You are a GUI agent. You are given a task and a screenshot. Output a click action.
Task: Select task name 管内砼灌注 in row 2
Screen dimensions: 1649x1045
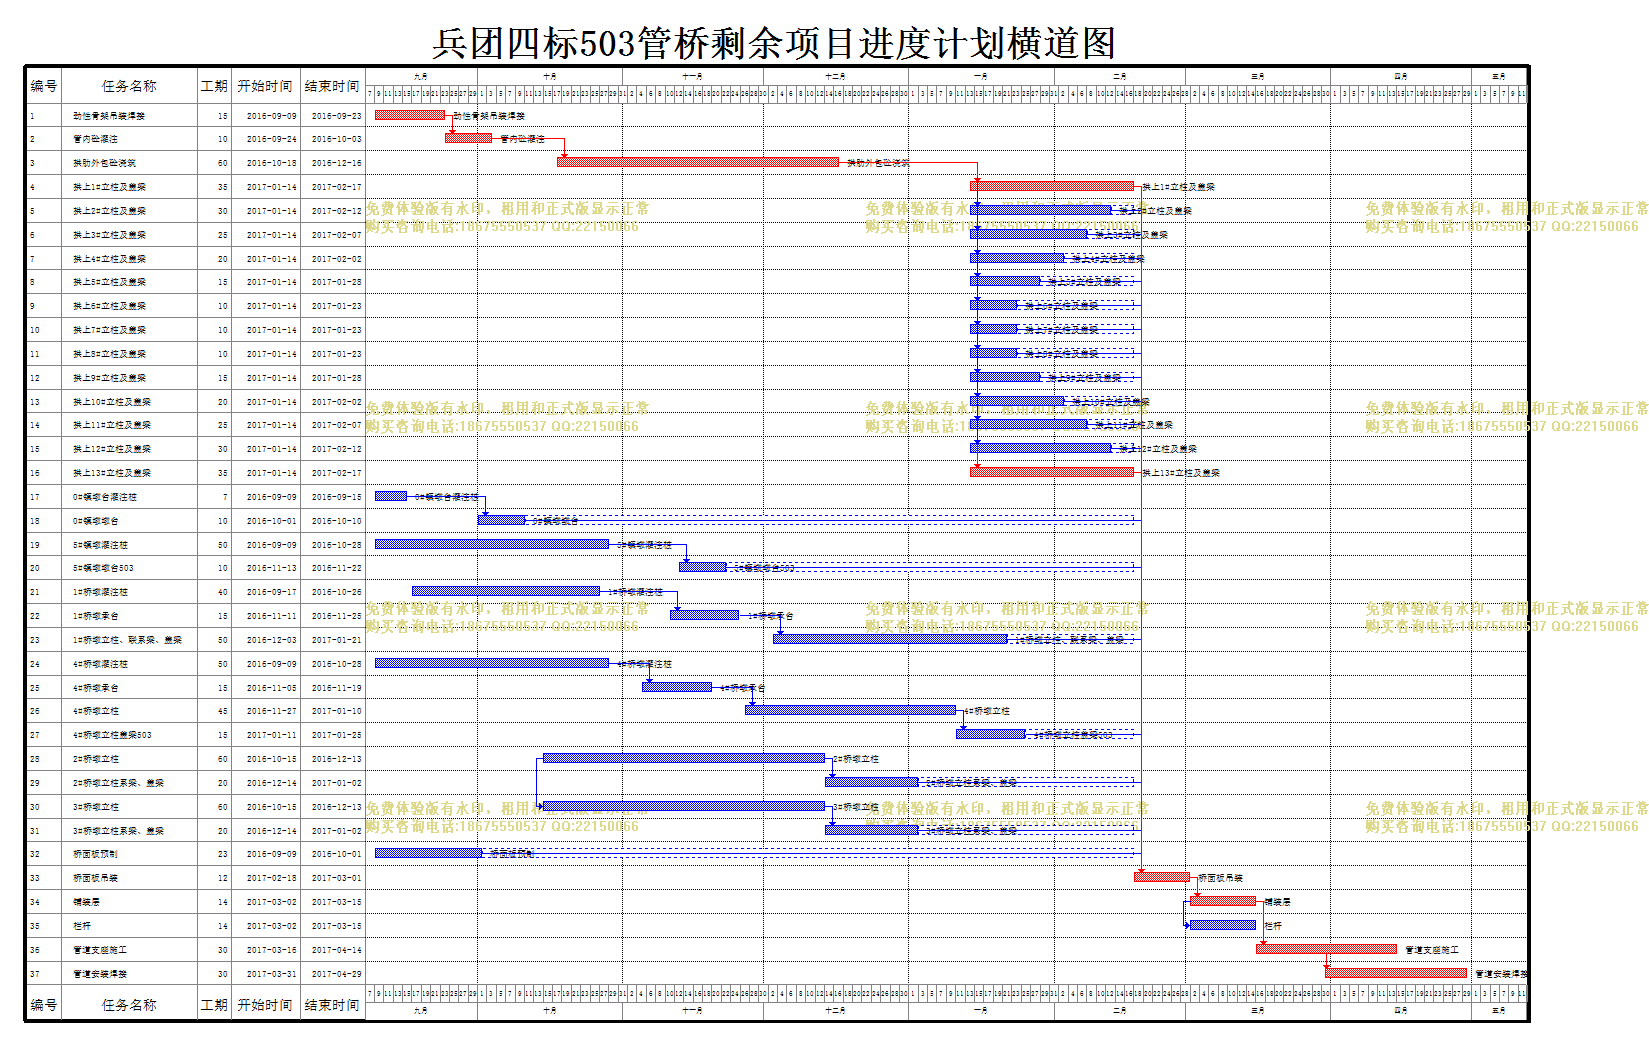95,139
